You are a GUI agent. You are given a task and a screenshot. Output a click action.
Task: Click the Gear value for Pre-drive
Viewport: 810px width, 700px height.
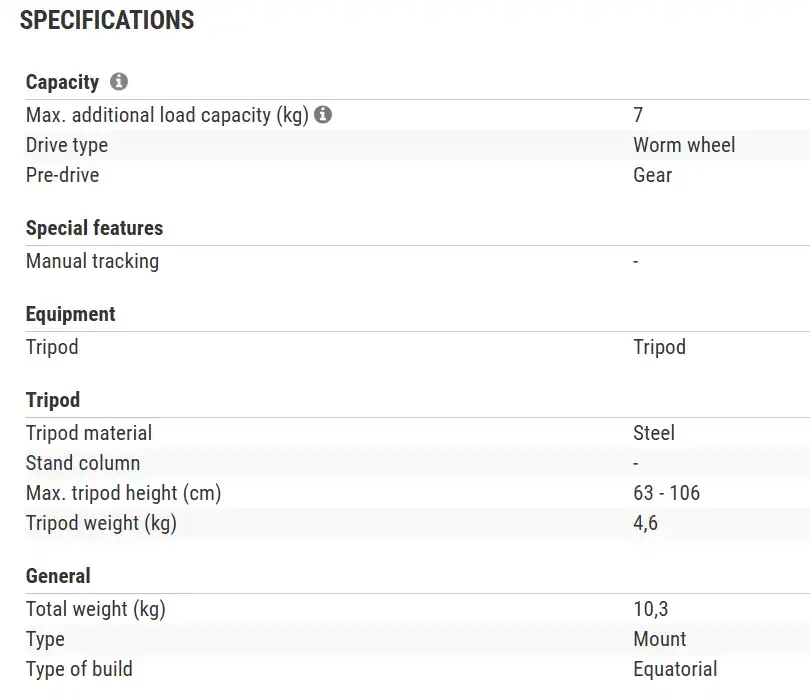pyautogui.click(x=652, y=175)
